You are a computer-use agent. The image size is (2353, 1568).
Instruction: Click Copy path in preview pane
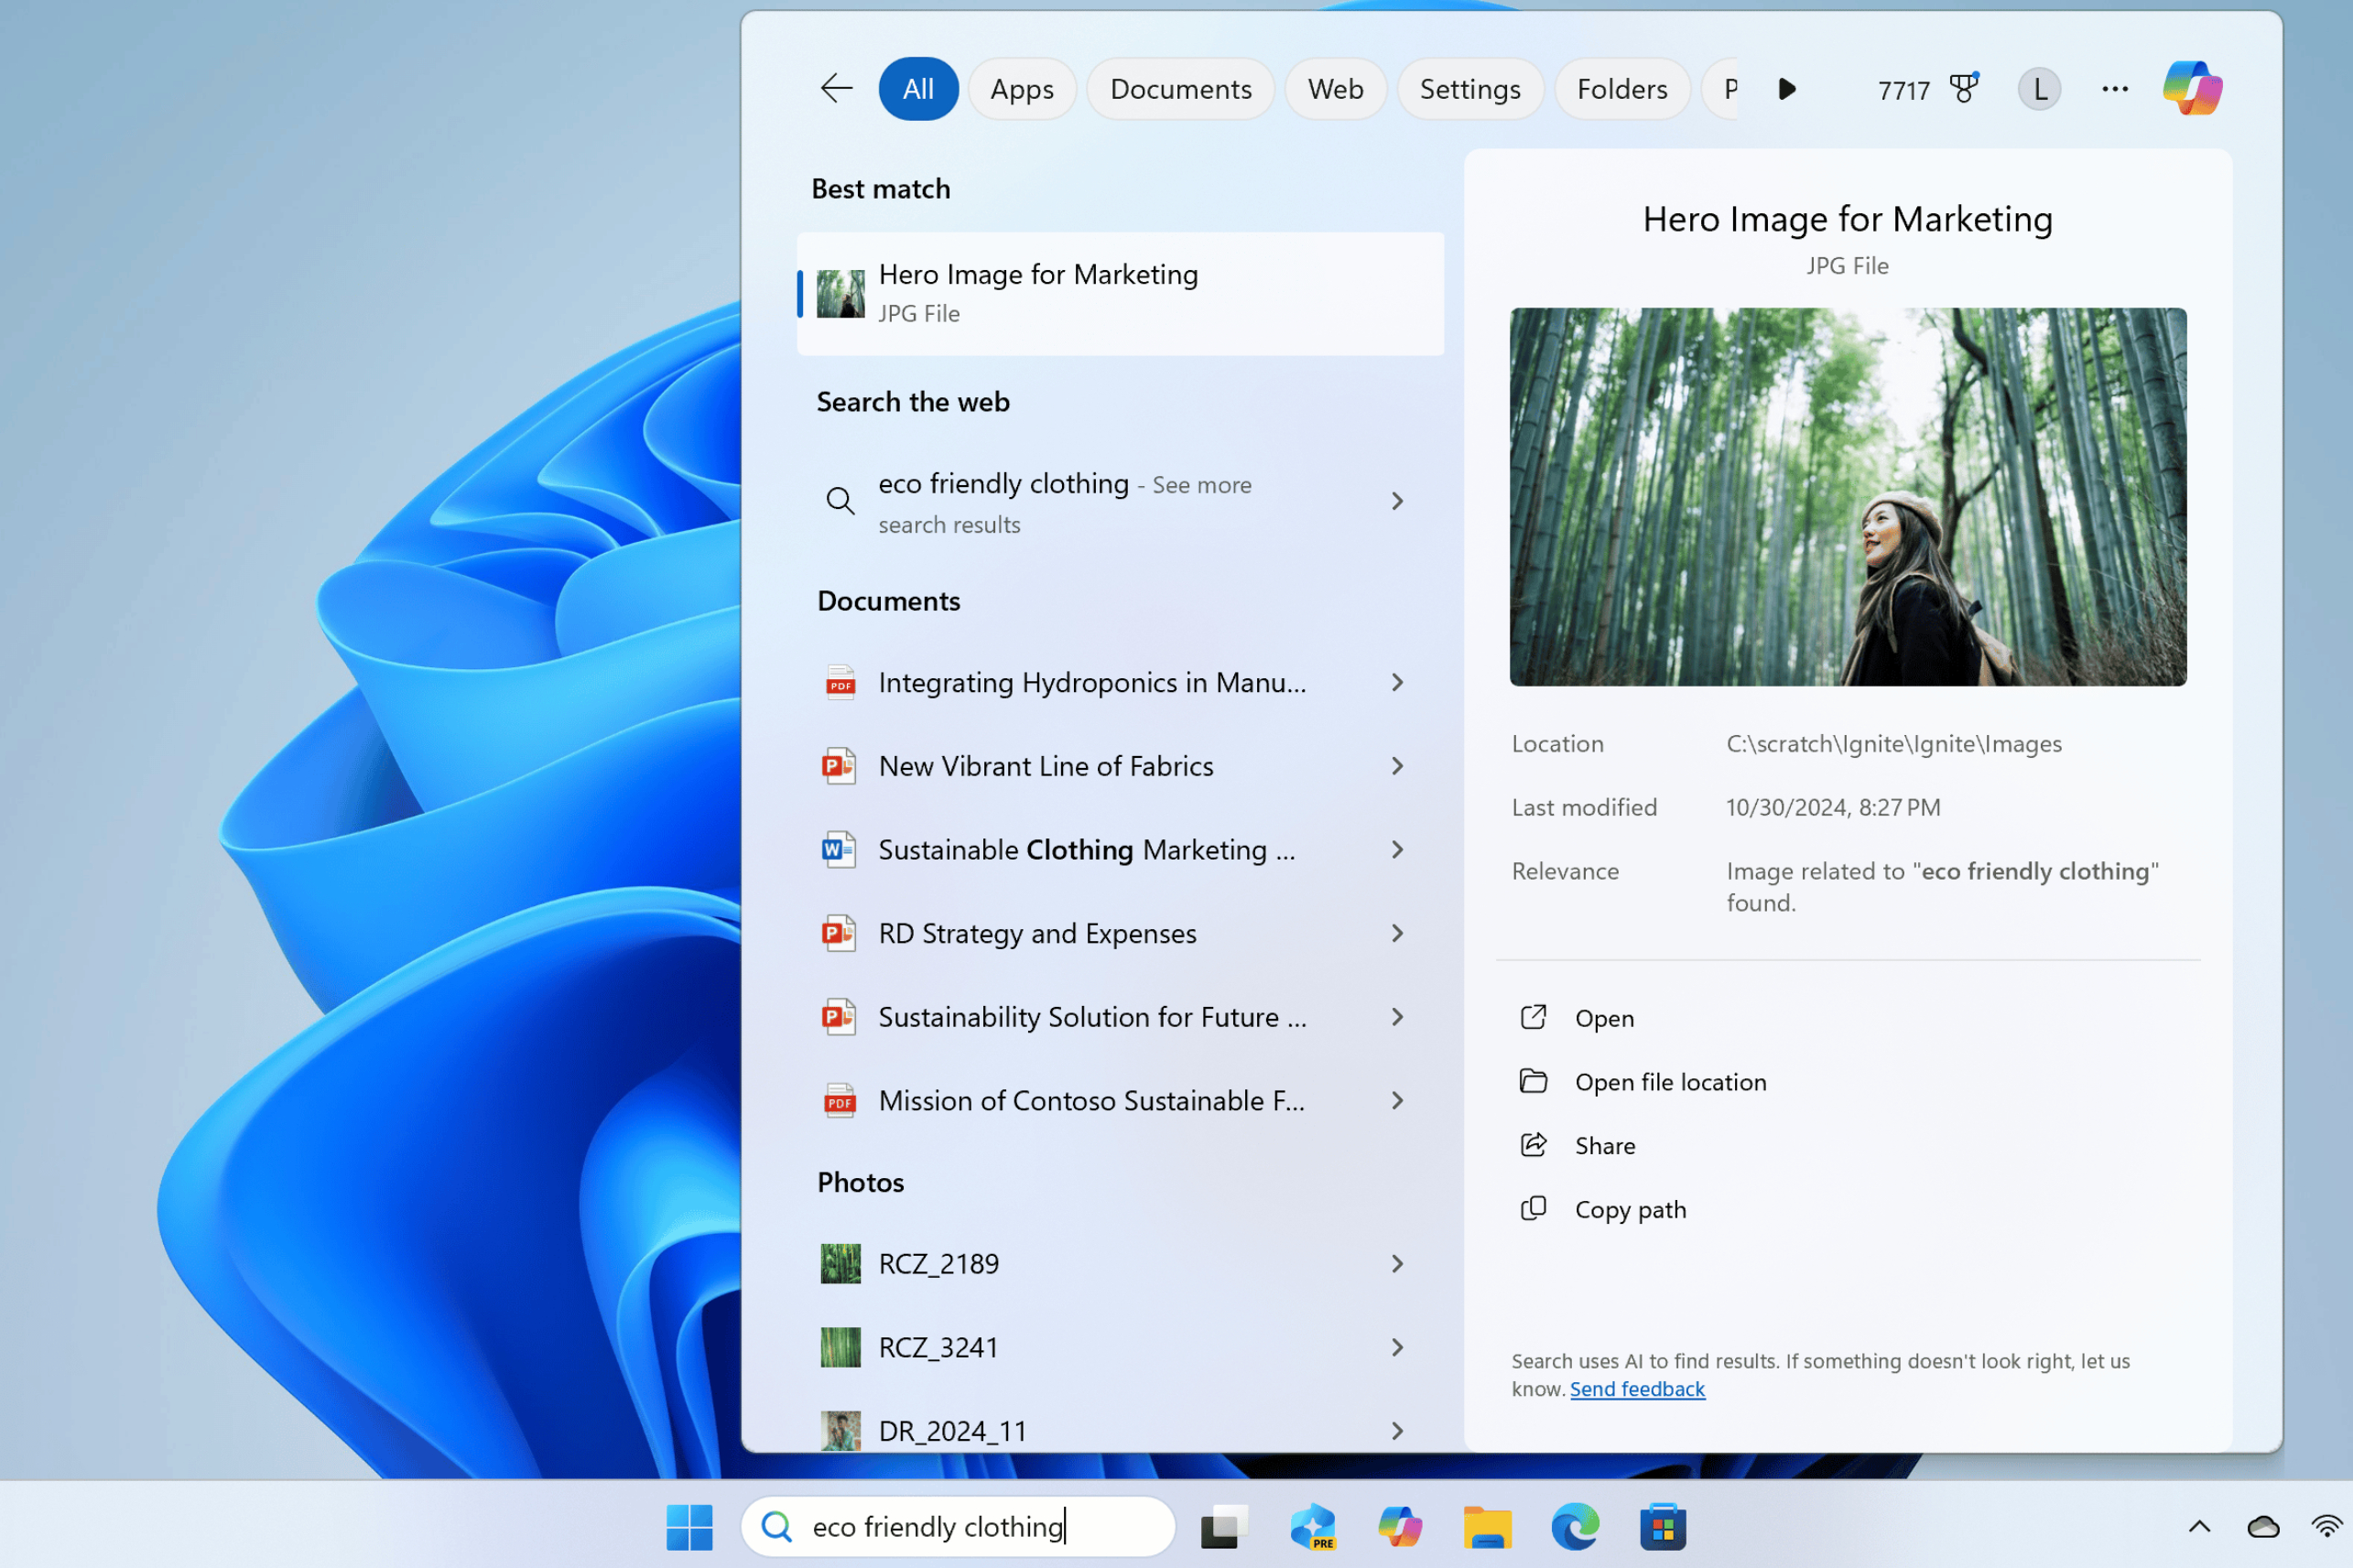[1629, 1209]
